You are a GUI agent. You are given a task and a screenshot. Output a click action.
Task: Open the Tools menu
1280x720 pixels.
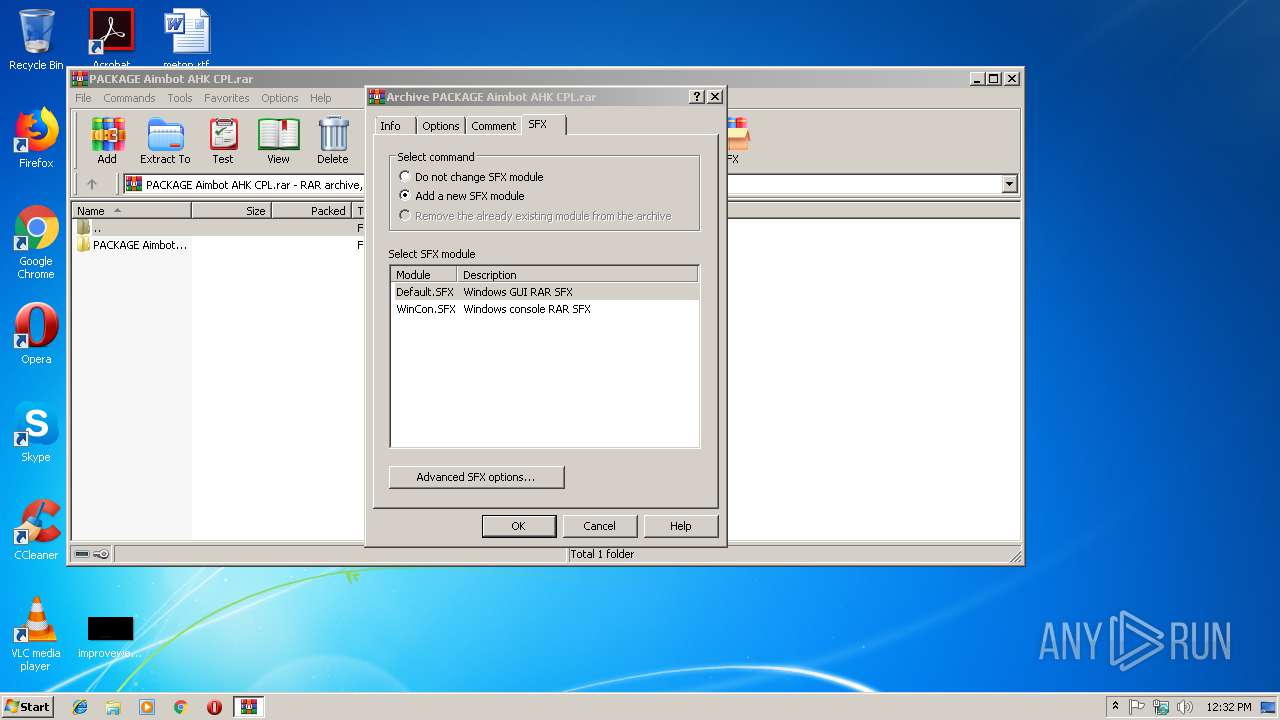(180, 98)
